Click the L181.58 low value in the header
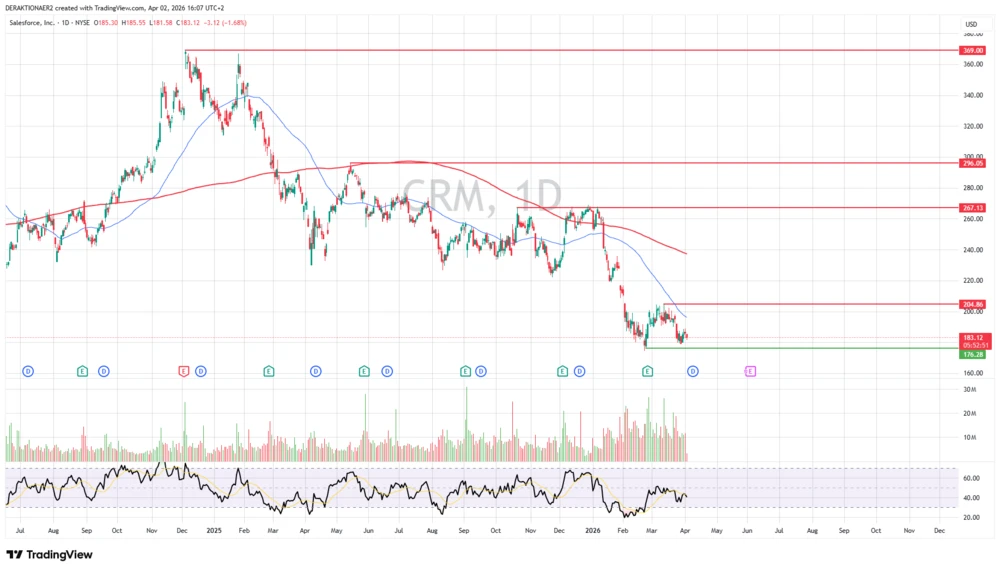The width and height of the screenshot is (1000, 571). point(161,23)
